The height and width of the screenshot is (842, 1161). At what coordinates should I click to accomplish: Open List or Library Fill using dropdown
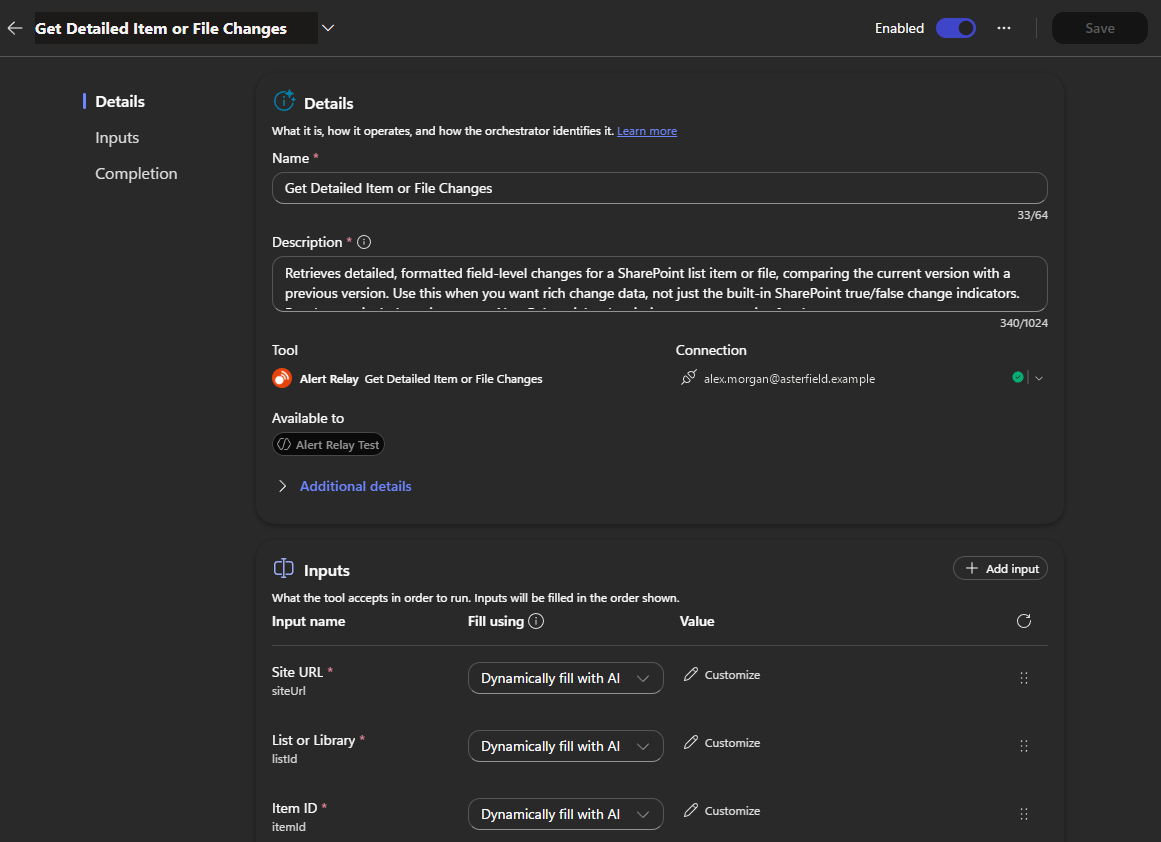tap(566, 746)
